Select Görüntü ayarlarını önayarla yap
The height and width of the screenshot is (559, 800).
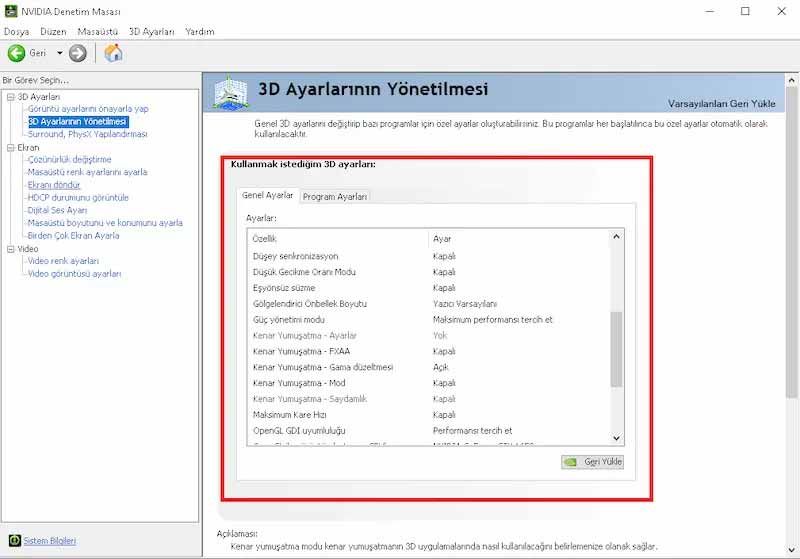click(88, 109)
